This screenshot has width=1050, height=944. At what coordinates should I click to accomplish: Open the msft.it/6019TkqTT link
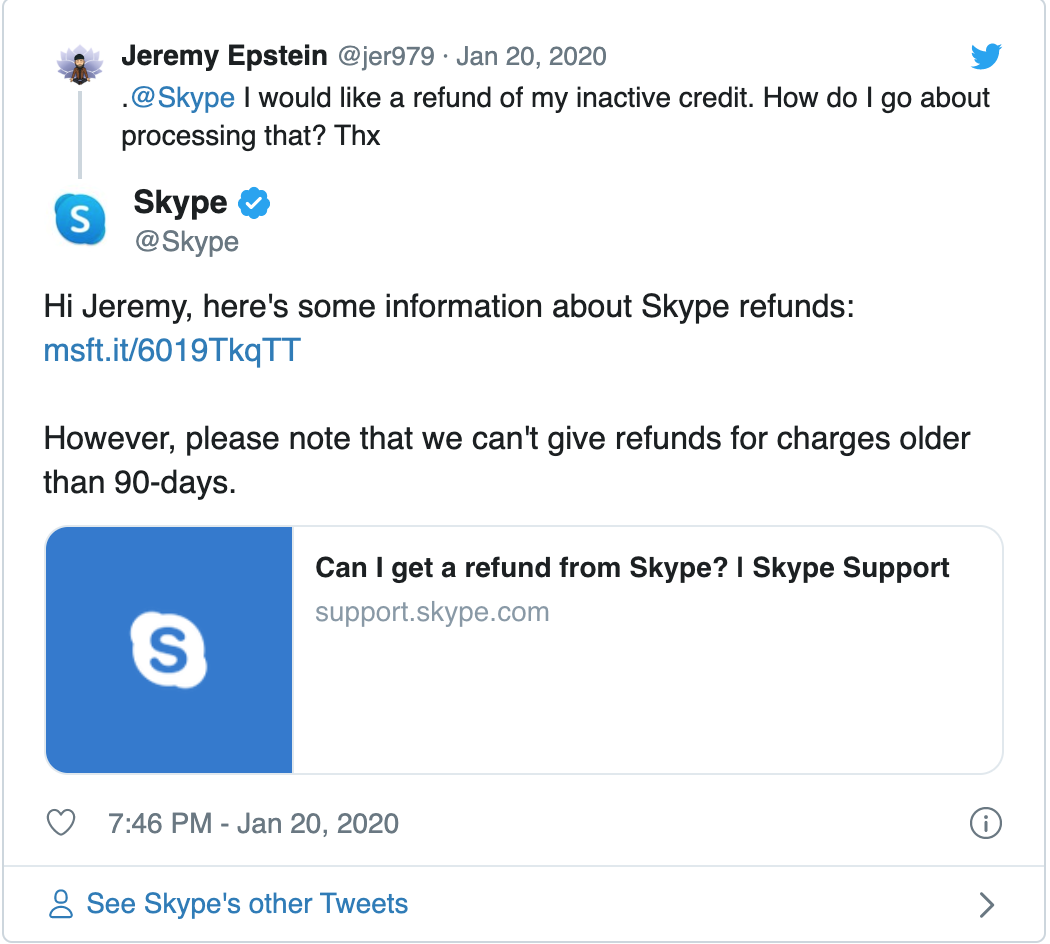click(172, 351)
